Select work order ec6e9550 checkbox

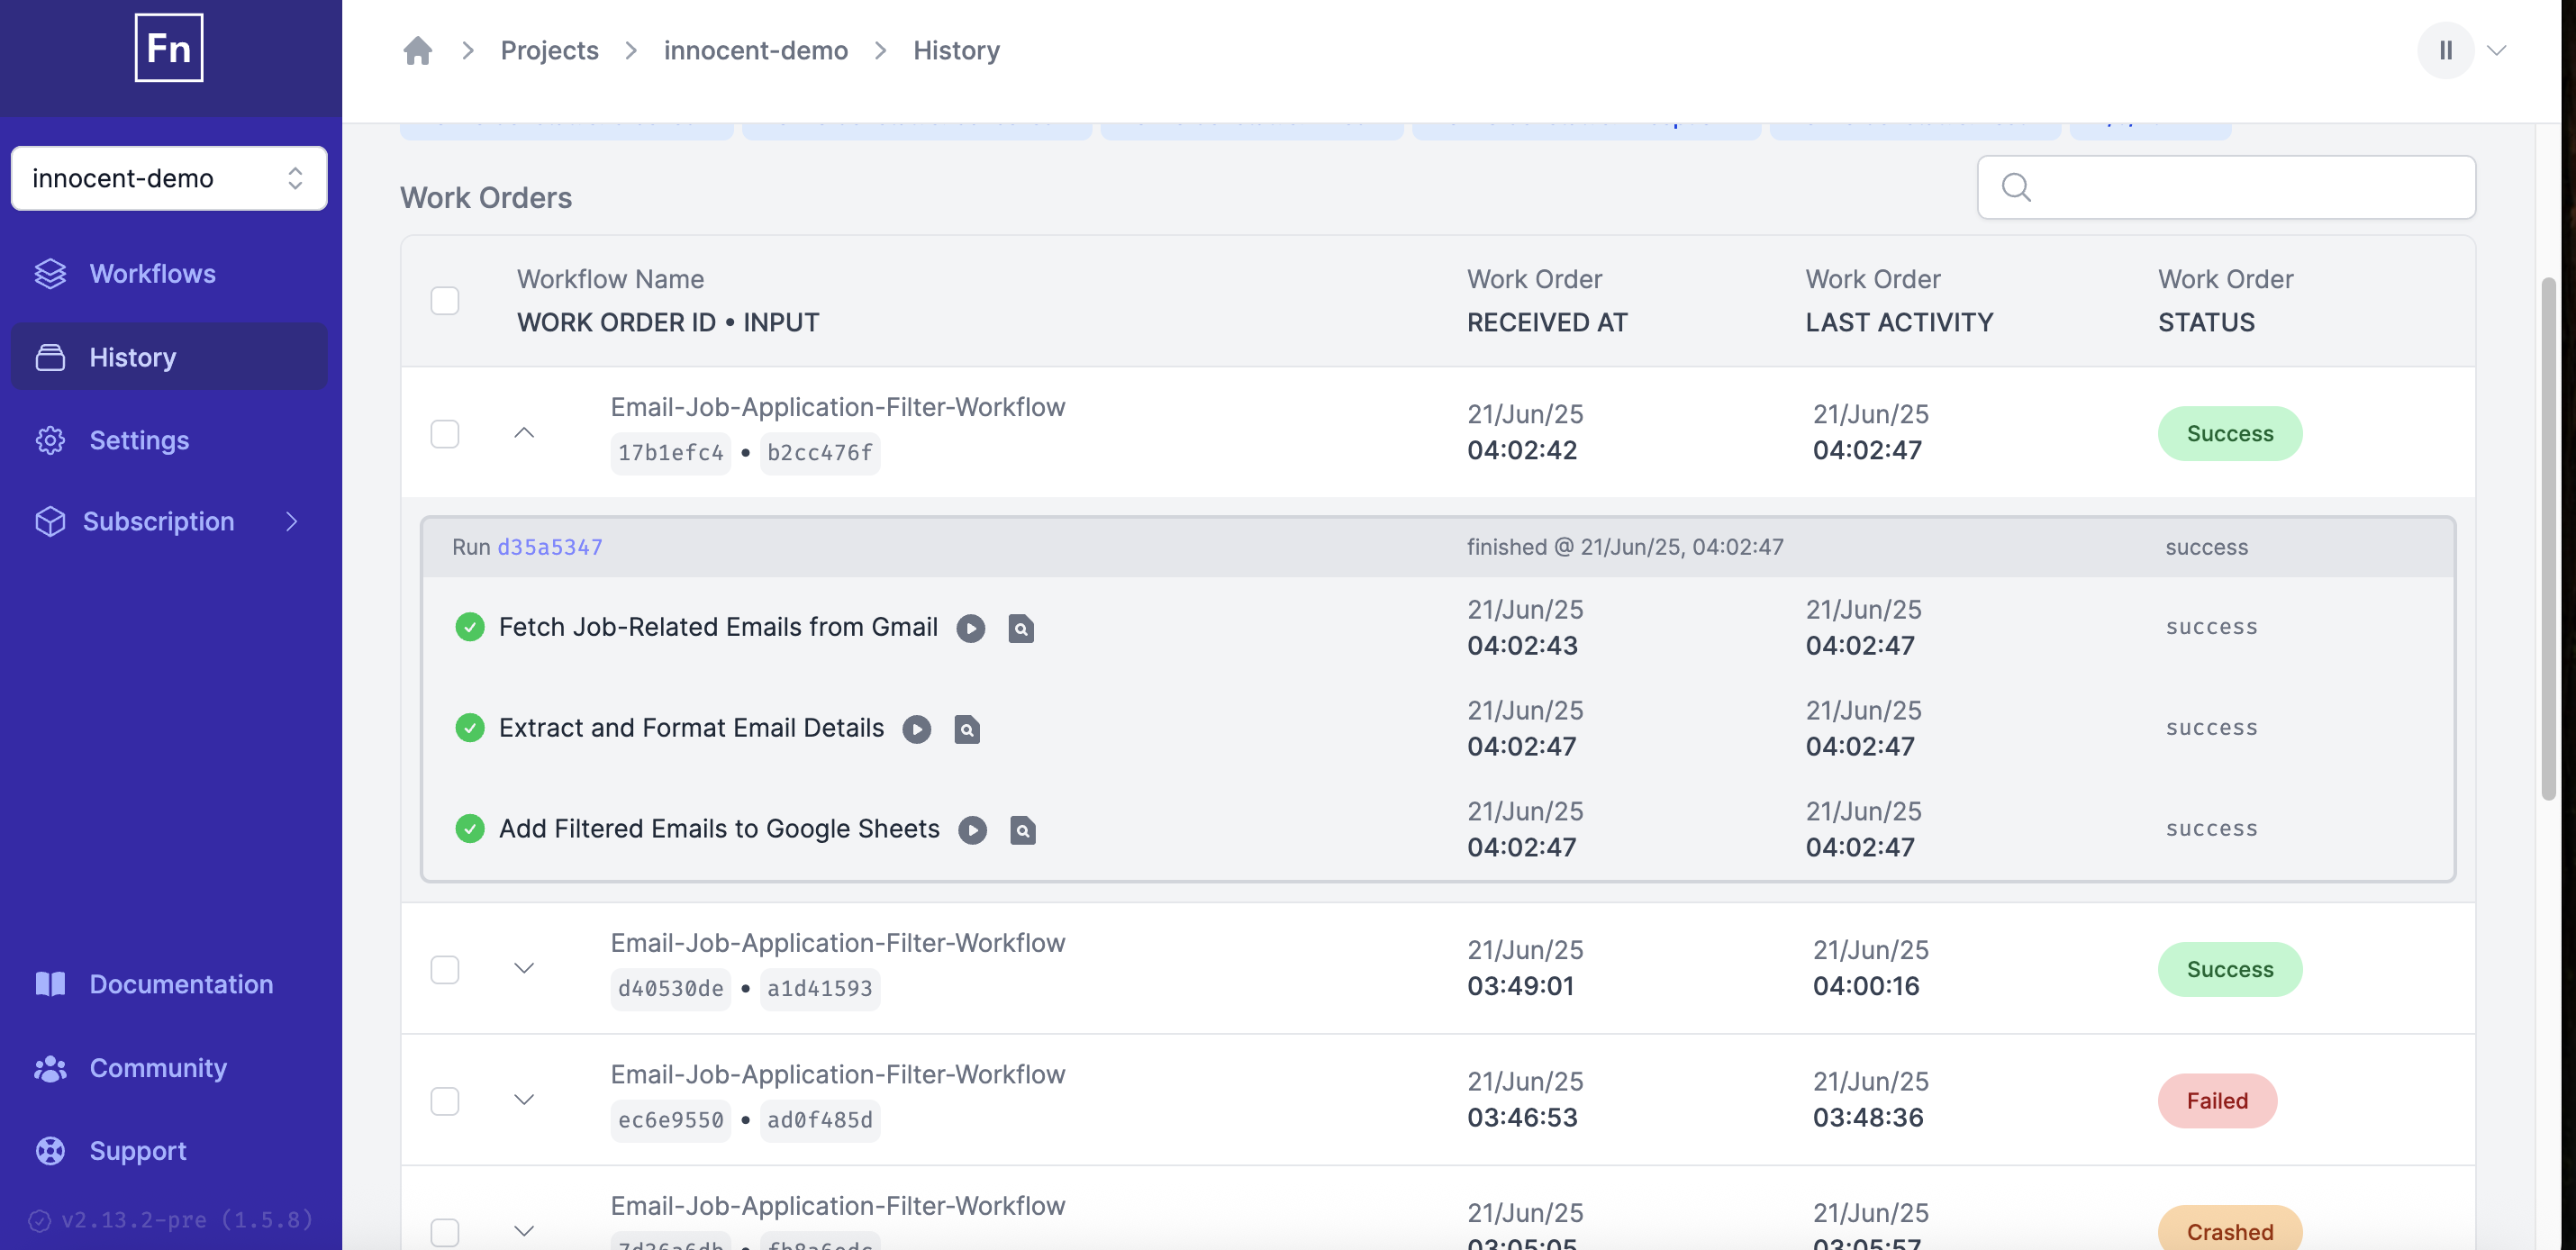[x=445, y=1100]
